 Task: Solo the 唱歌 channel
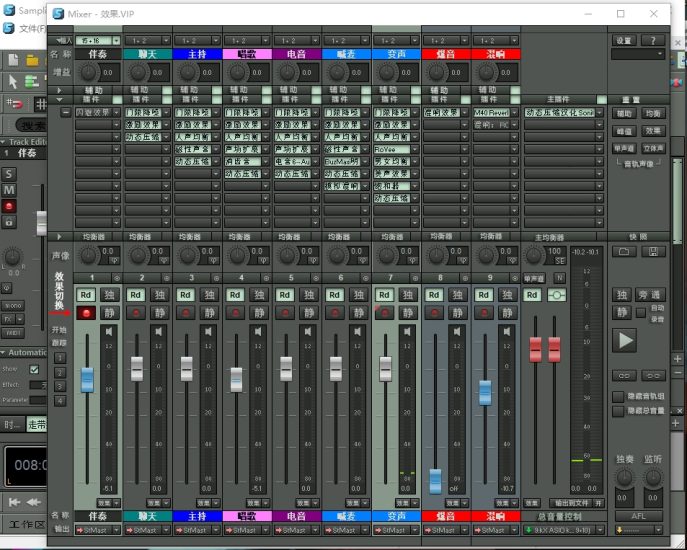(x=259, y=295)
